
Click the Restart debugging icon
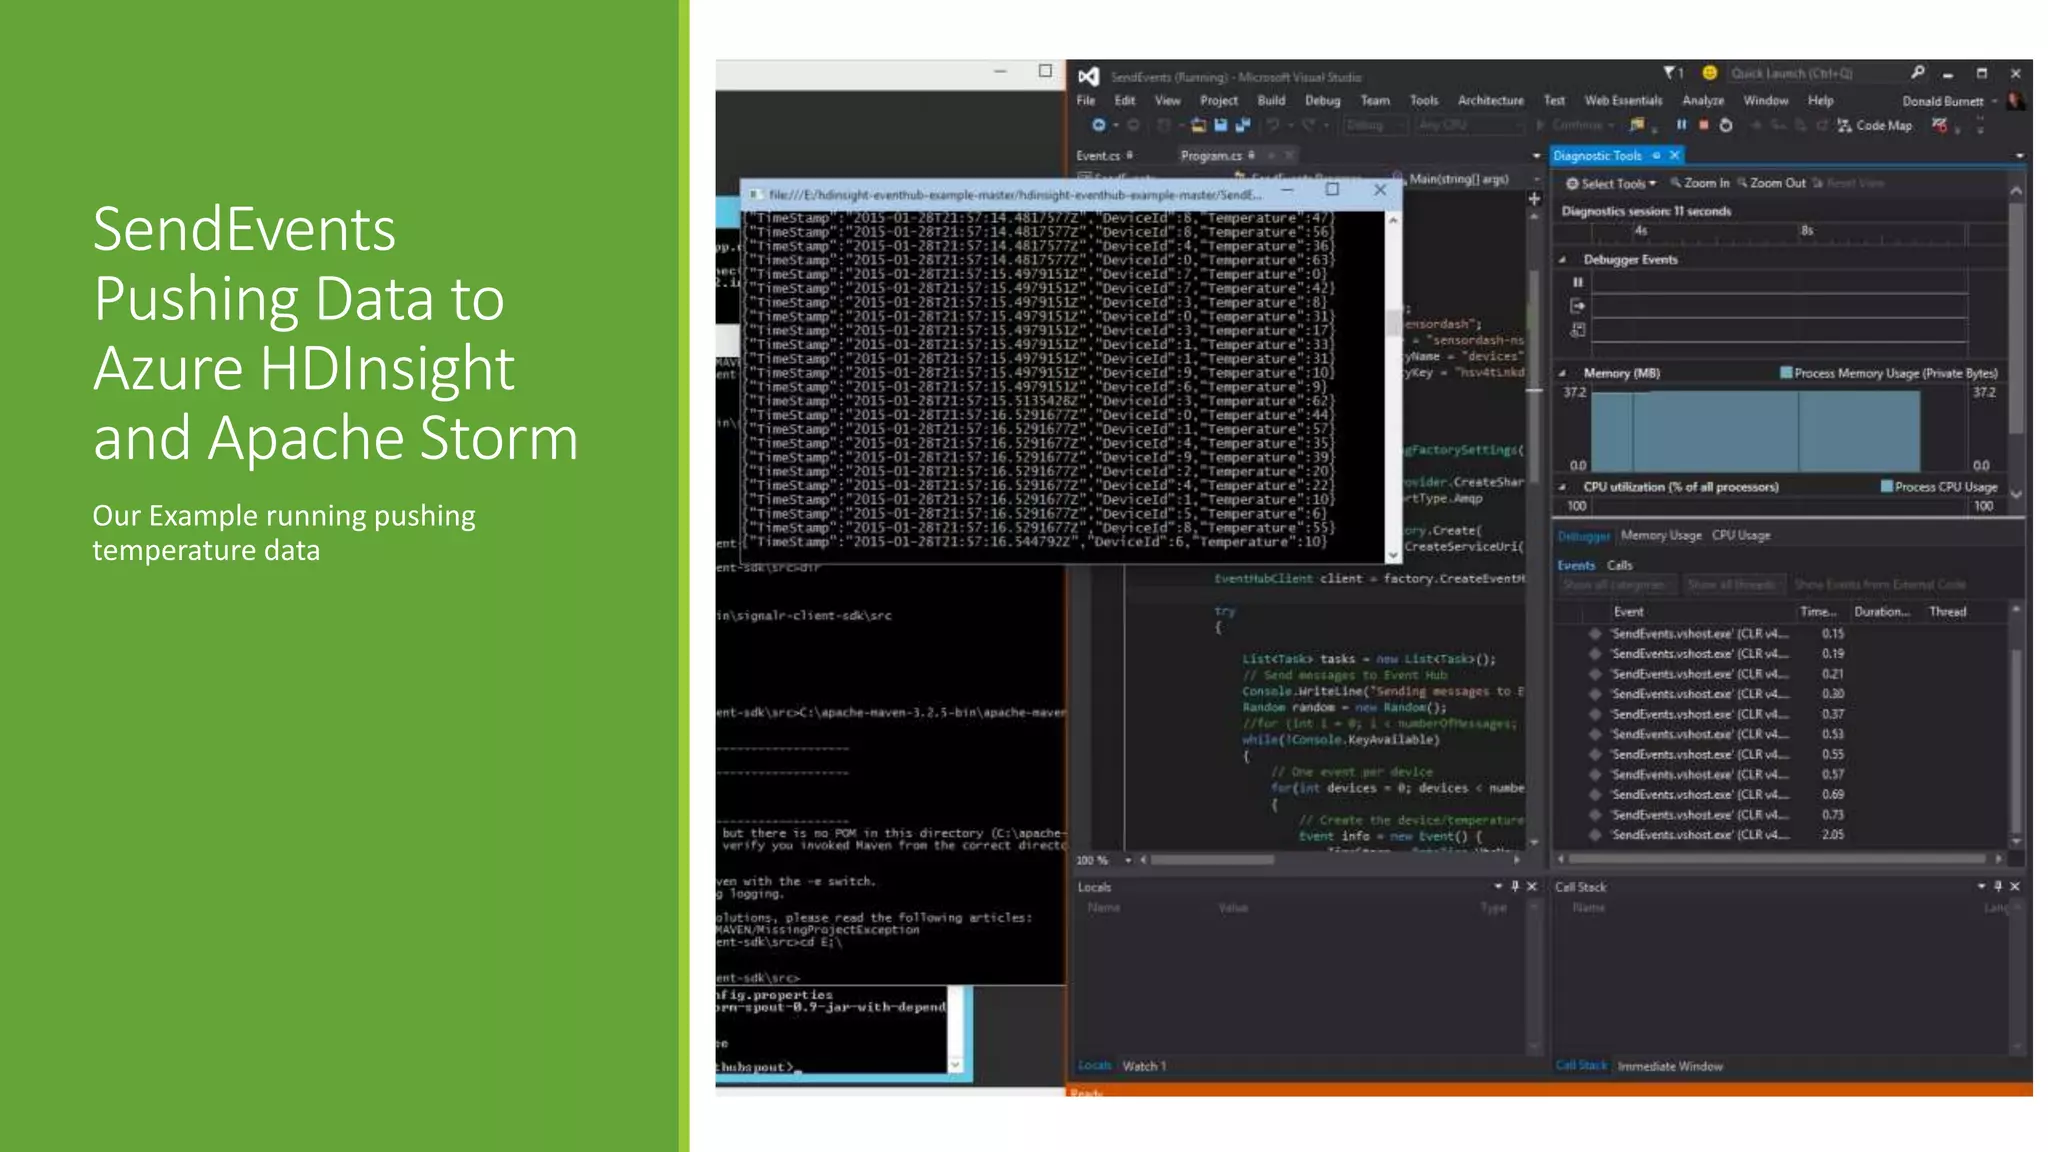[x=1725, y=125]
